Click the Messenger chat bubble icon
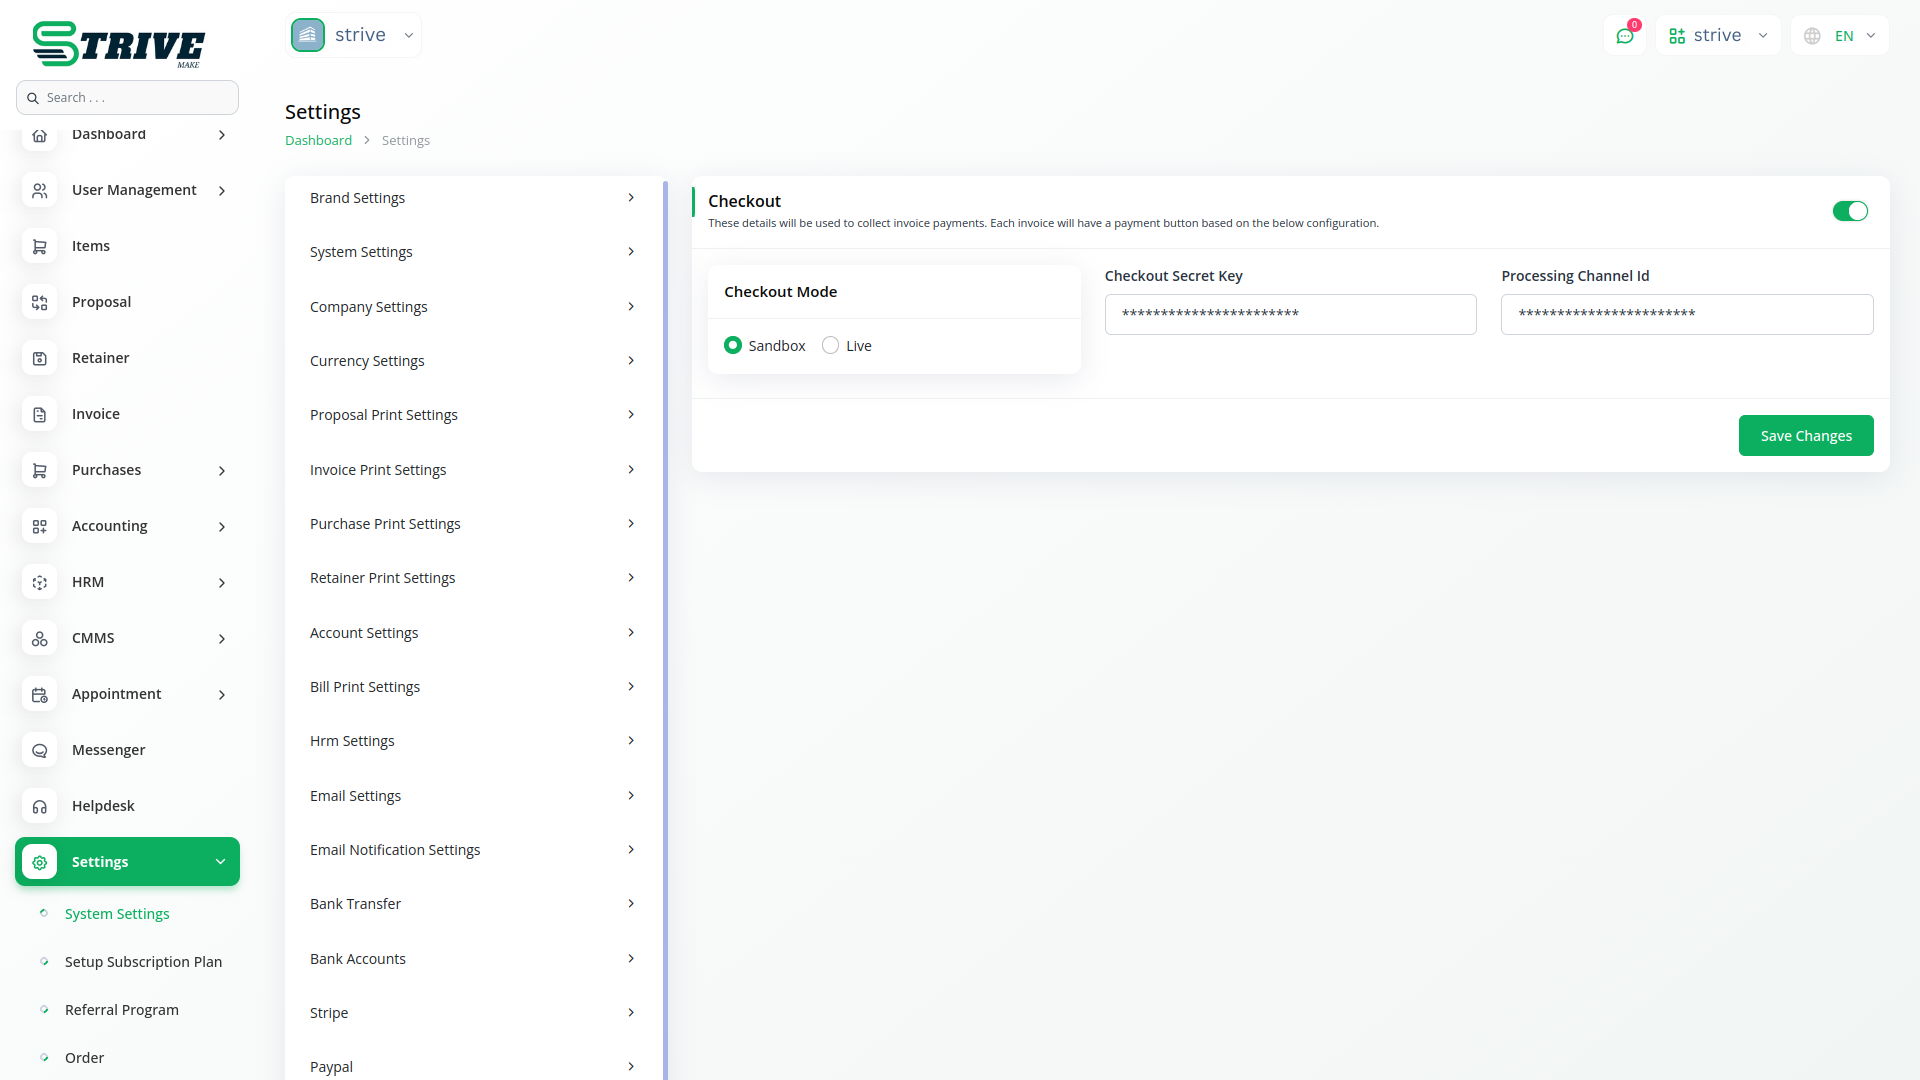The height and width of the screenshot is (1080, 1920). click(40, 750)
